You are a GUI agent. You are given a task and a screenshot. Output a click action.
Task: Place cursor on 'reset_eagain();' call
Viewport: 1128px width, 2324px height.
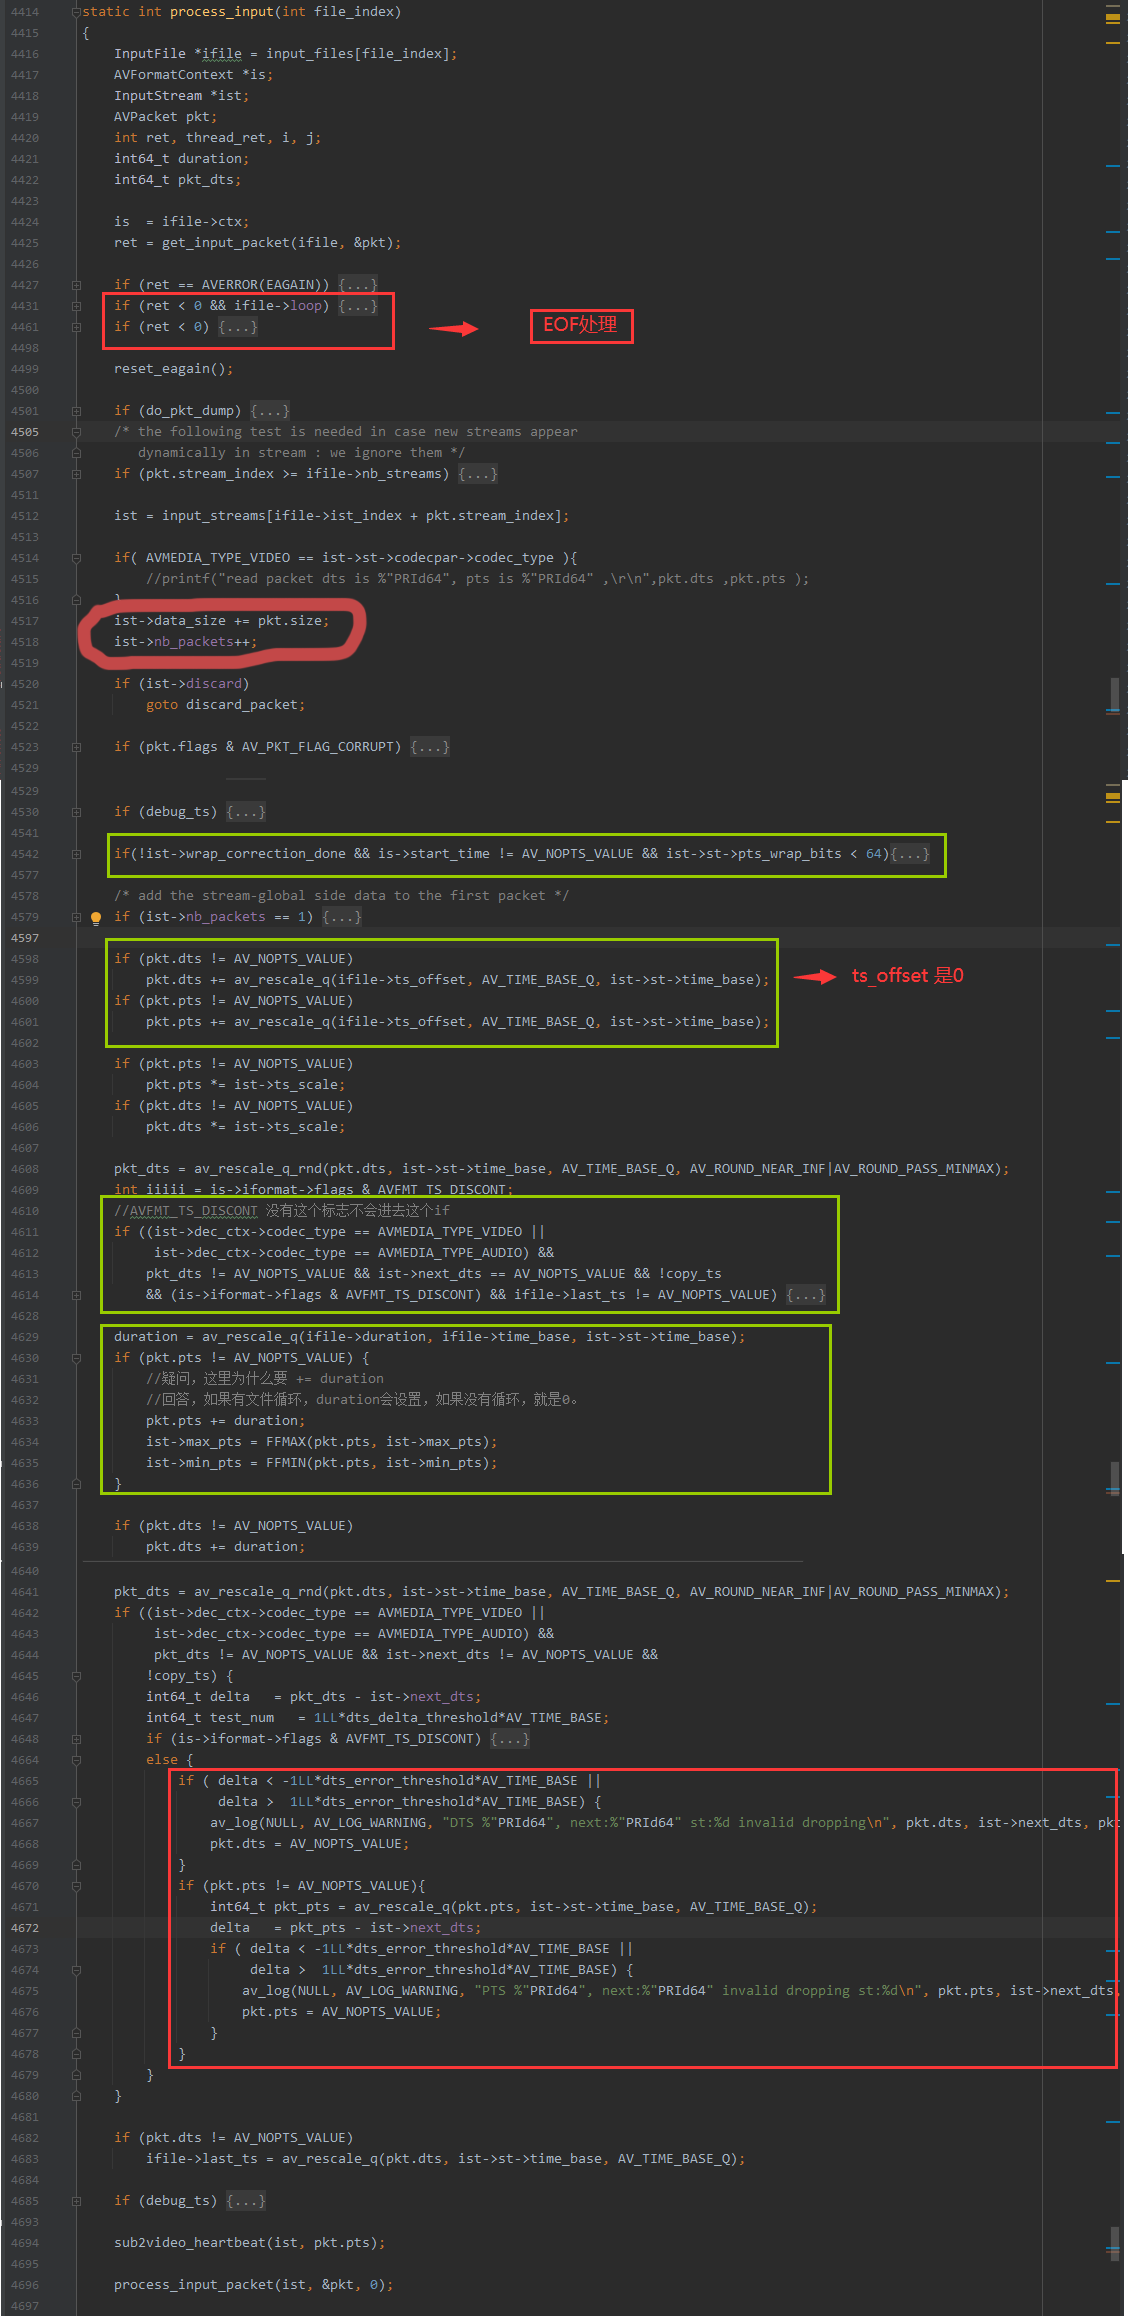coord(174,369)
